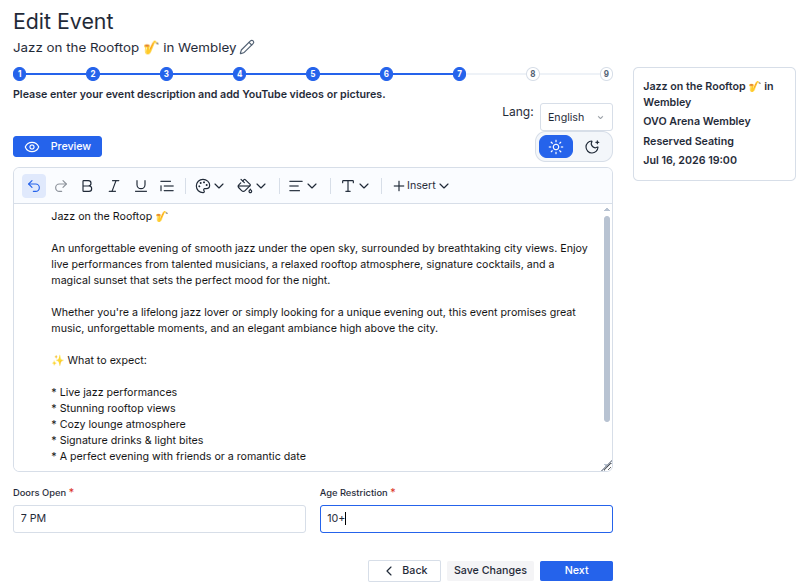The image size is (801, 582).
Task: Open the English language dropdown
Action: (x=576, y=118)
